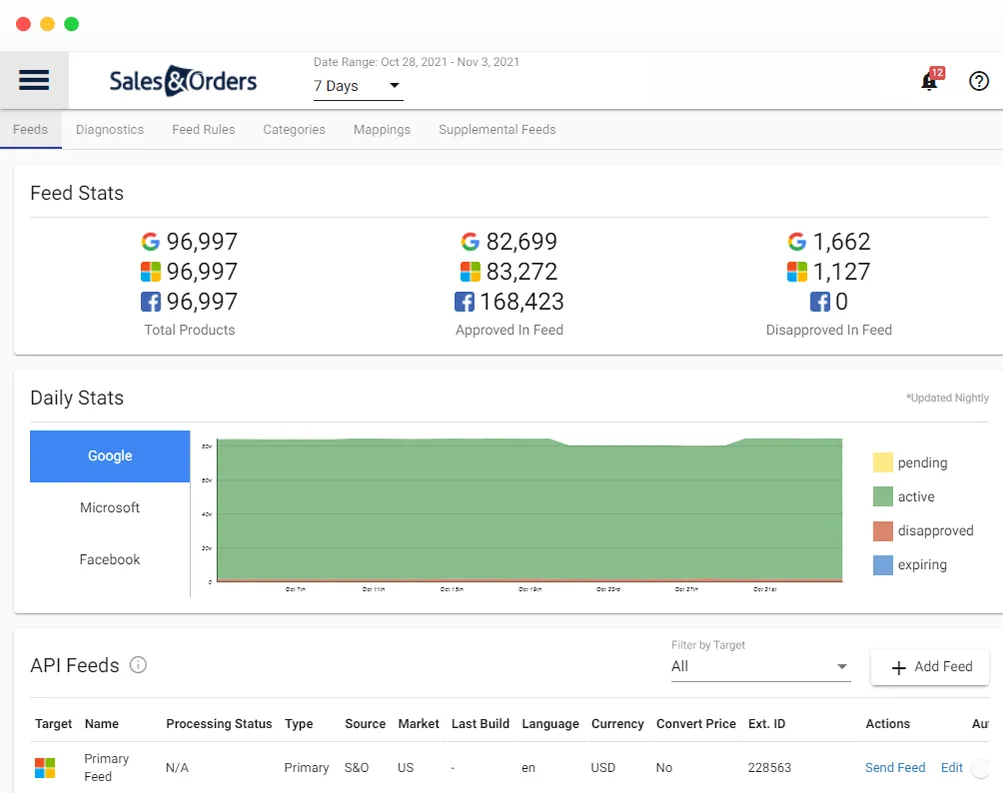
Task: Expand the 7 Days date range dropdown
Action: click(358, 86)
